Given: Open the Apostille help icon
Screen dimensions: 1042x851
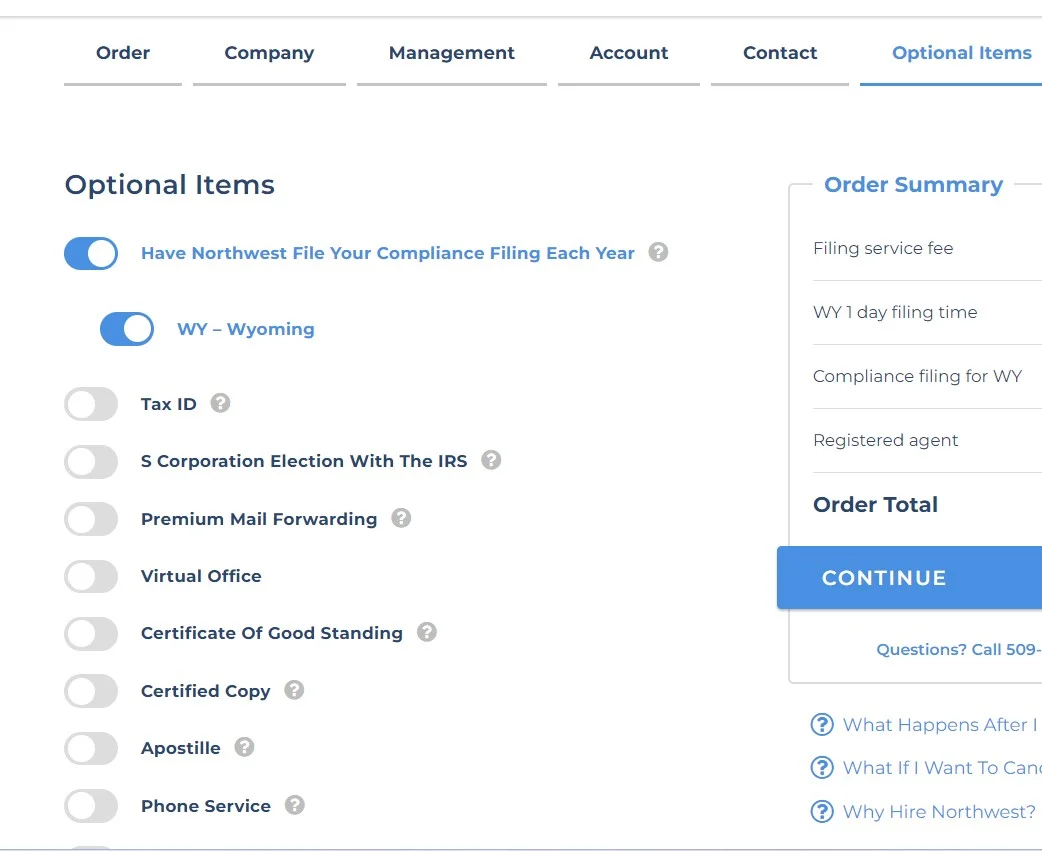Looking at the screenshot, I should (244, 748).
